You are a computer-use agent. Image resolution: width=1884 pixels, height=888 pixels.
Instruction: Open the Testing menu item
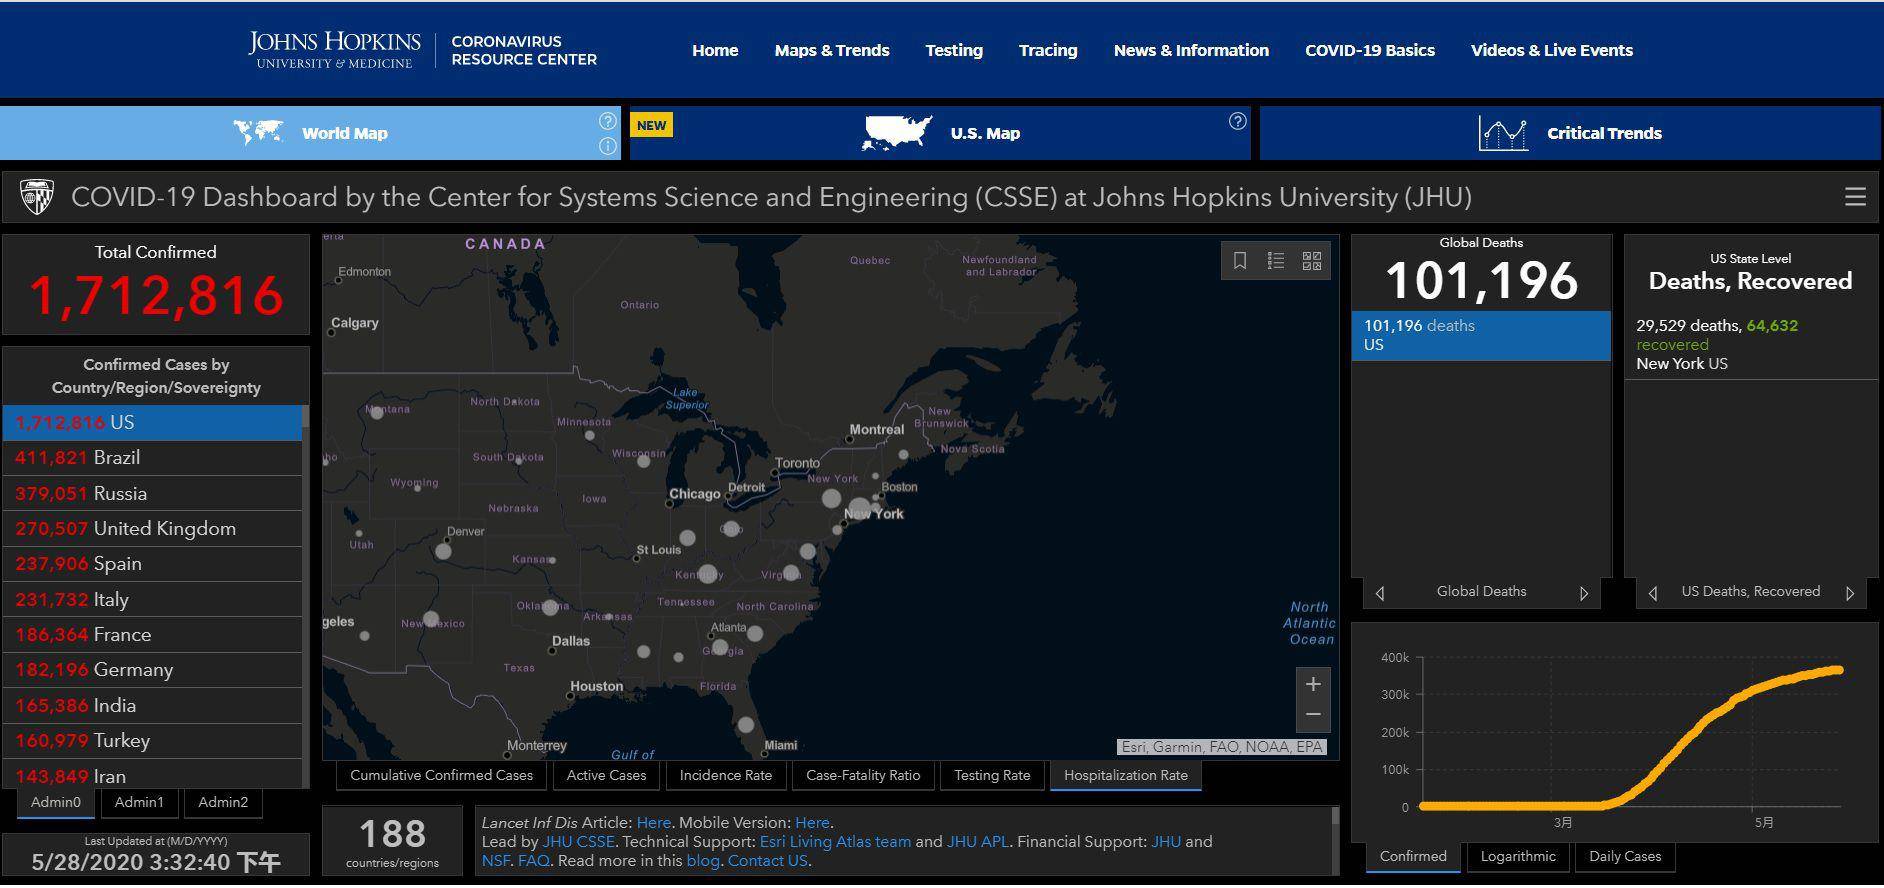tap(954, 50)
